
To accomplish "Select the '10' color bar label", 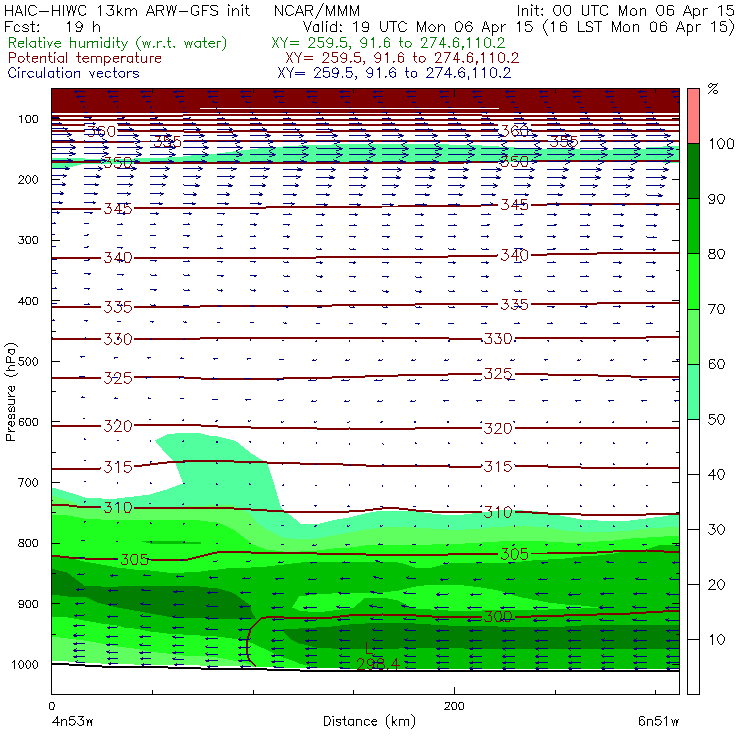I will [717, 640].
